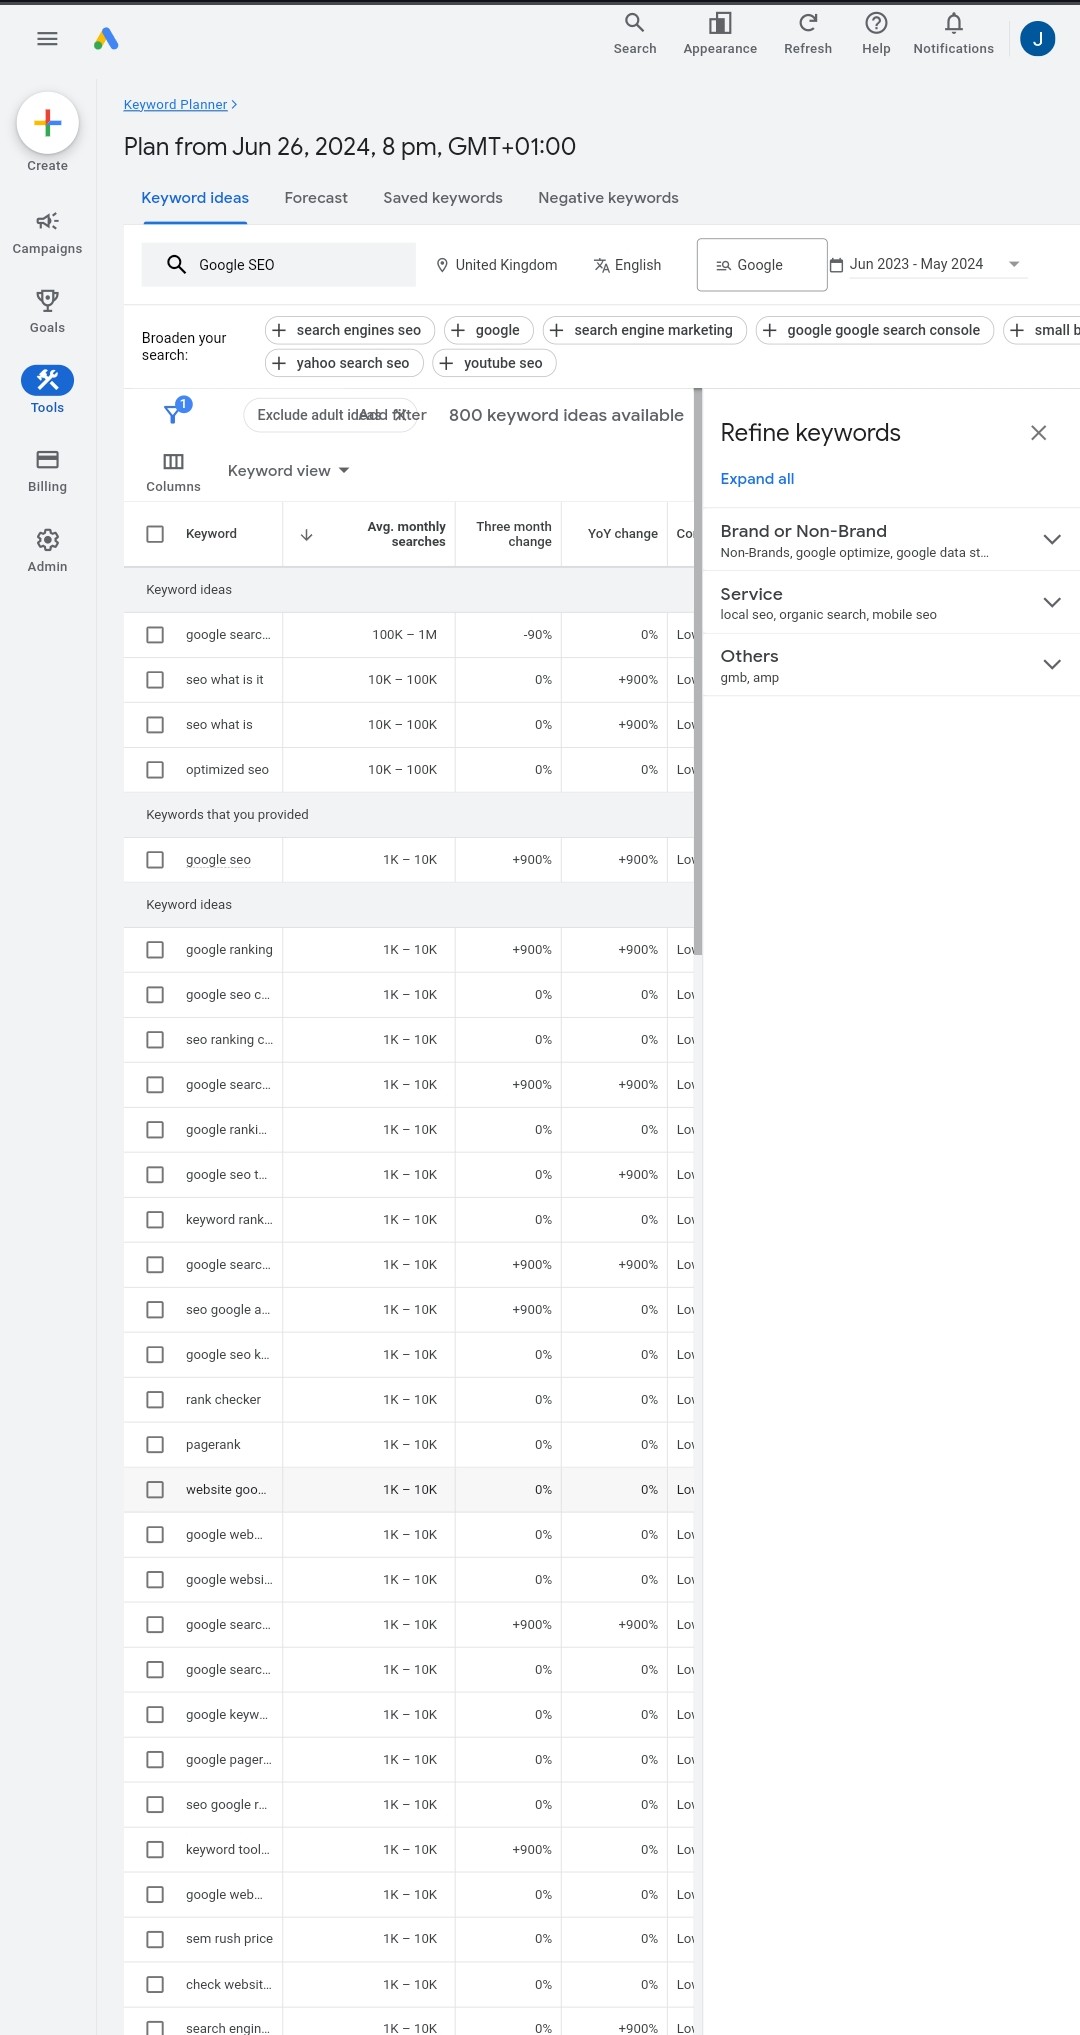Open Billing in sidebar
Screen dimensions: 1080x2035
click(x=47, y=470)
